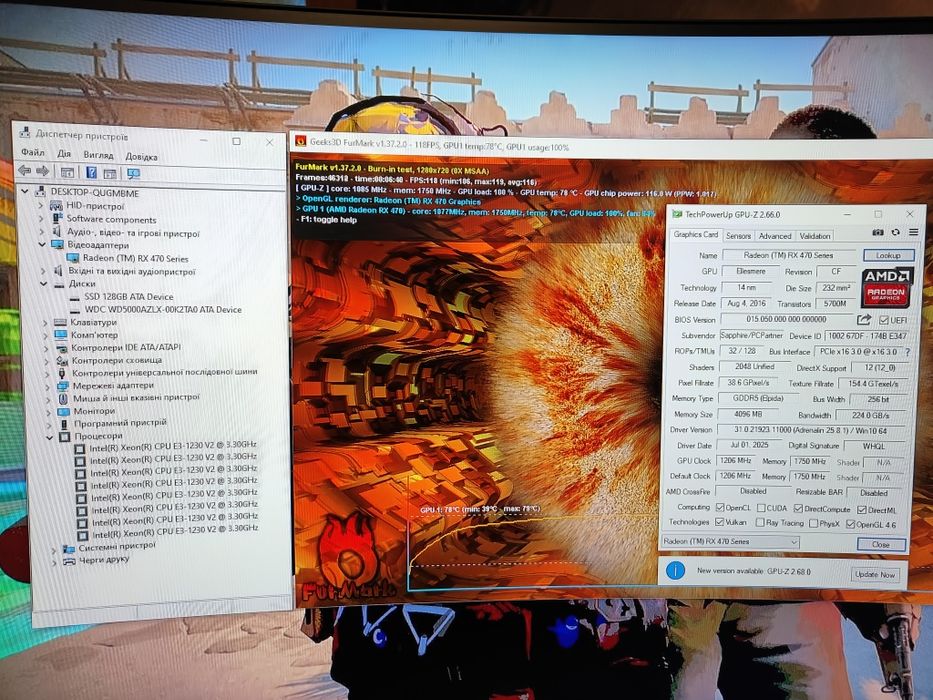
Task: Click the Close button in GPU-Z
Action: coord(881,545)
